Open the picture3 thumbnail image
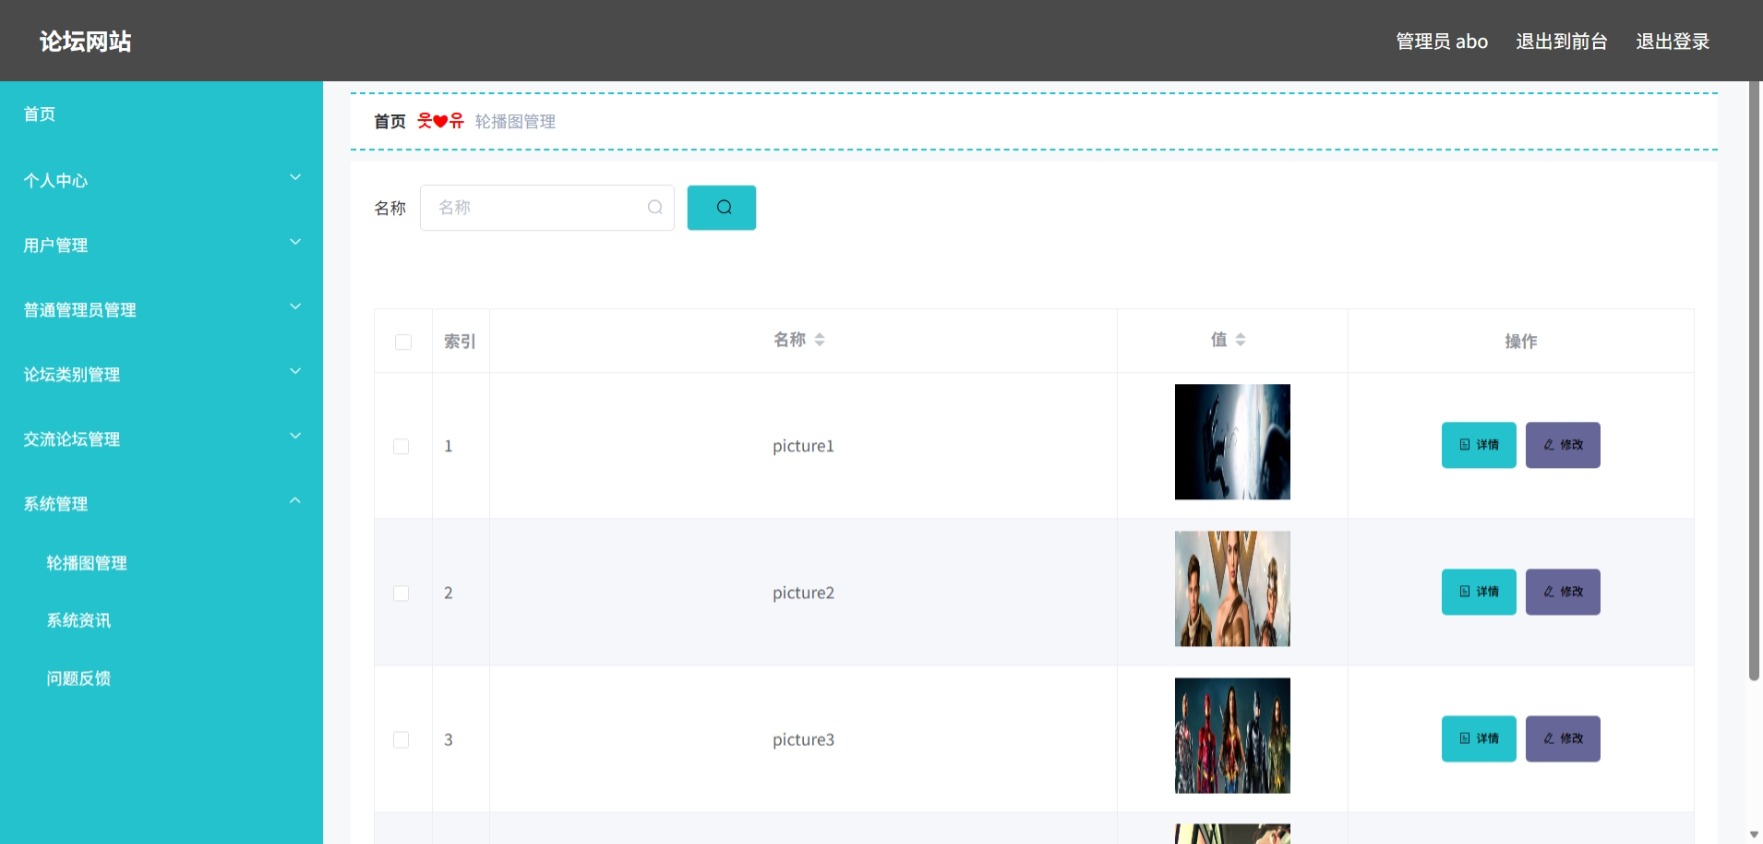This screenshot has height=844, width=1763. click(x=1232, y=736)
